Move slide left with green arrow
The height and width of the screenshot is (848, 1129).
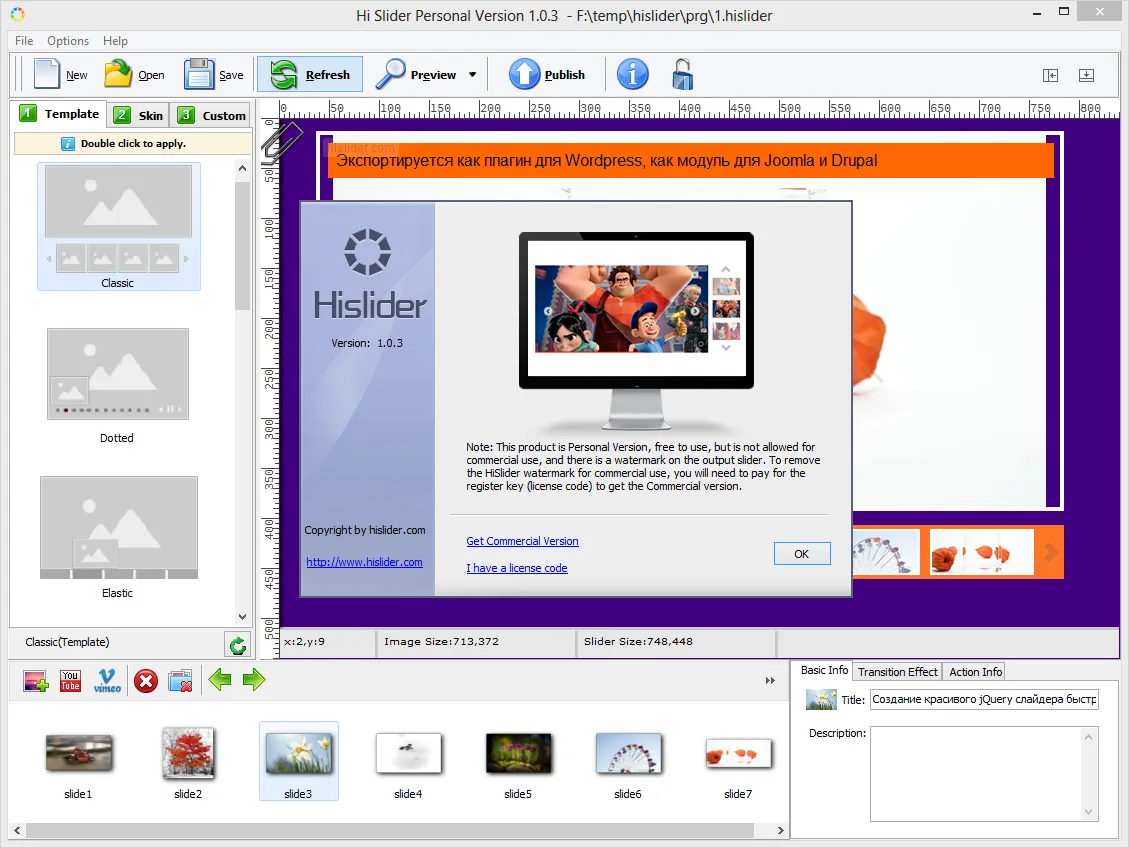tap(220, 680)
